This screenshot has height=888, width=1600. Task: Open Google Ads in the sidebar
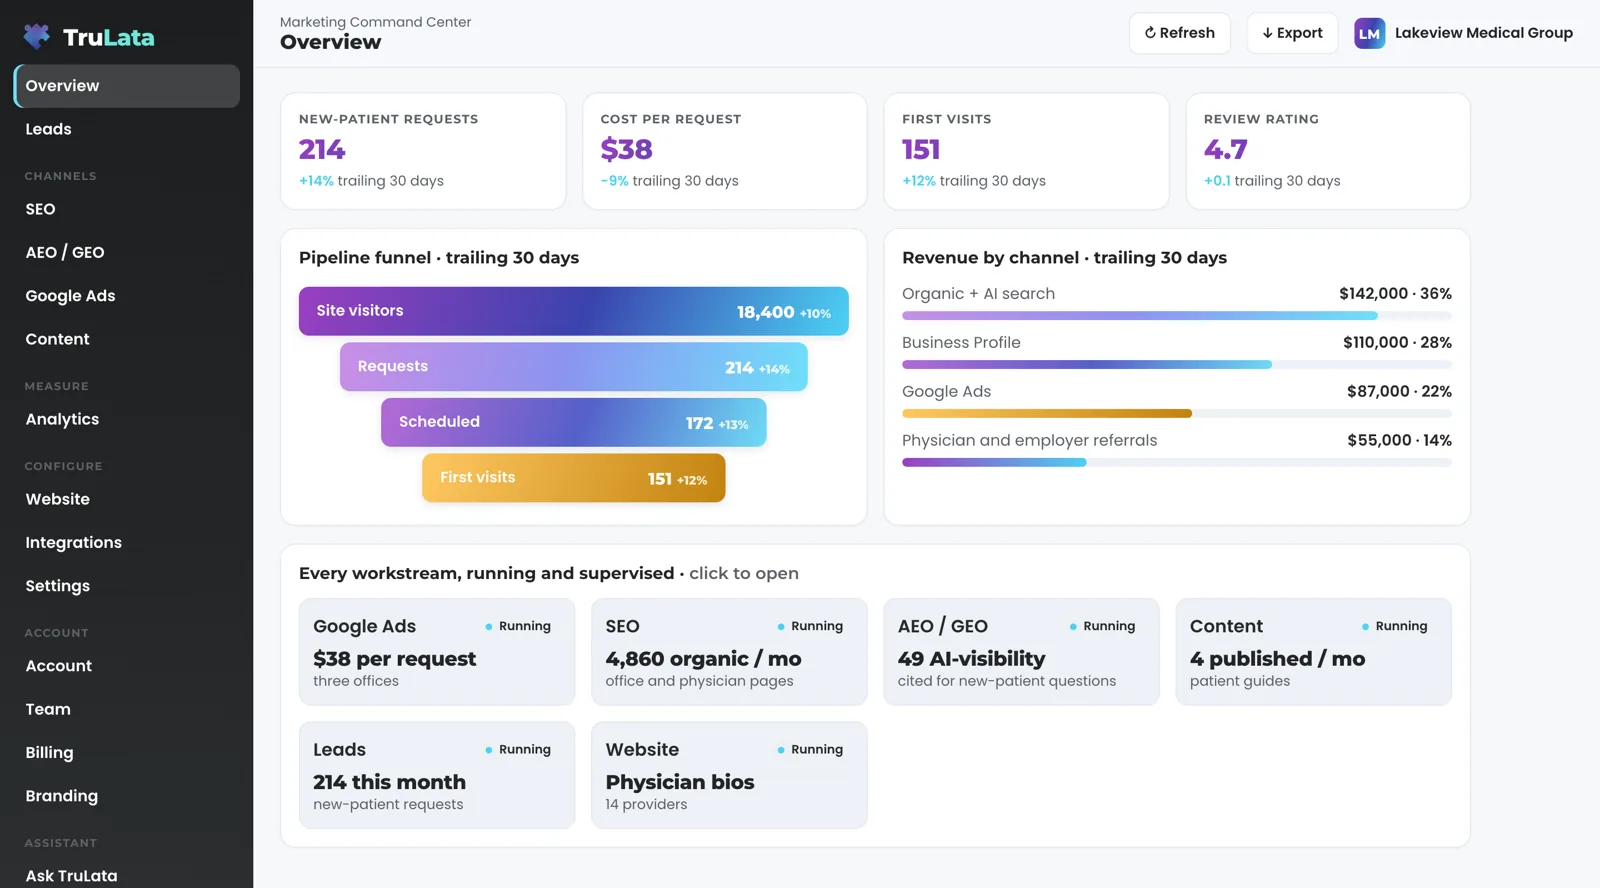(127, 296)
